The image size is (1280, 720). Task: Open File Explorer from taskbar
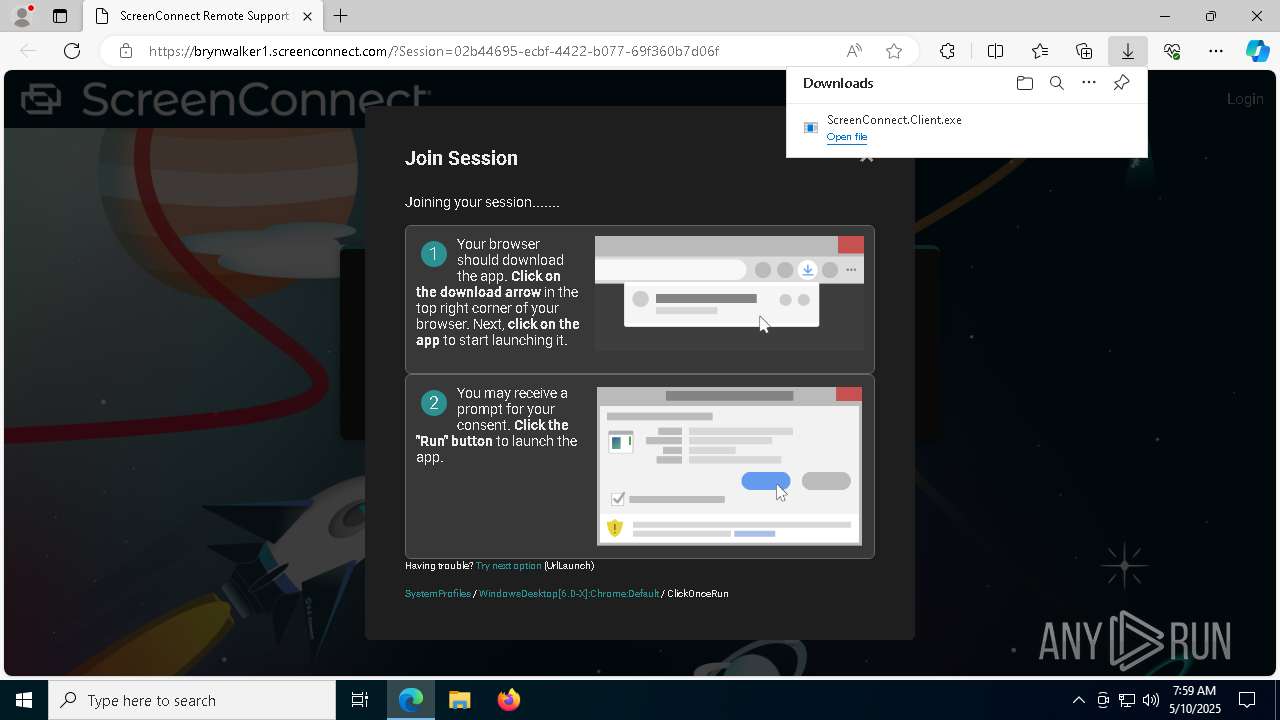460,700
